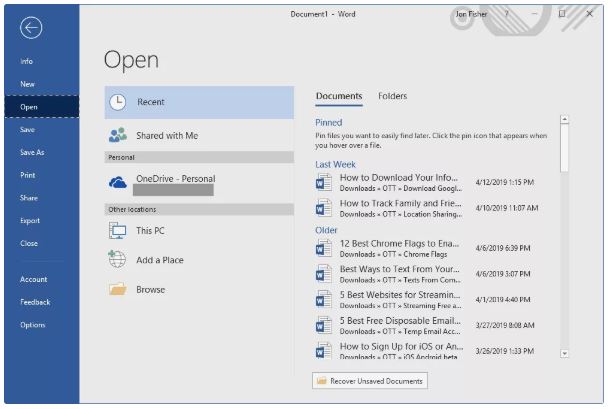Click Word icon for How to Track Family
This screenshot has width=609, height=409.
324,208
